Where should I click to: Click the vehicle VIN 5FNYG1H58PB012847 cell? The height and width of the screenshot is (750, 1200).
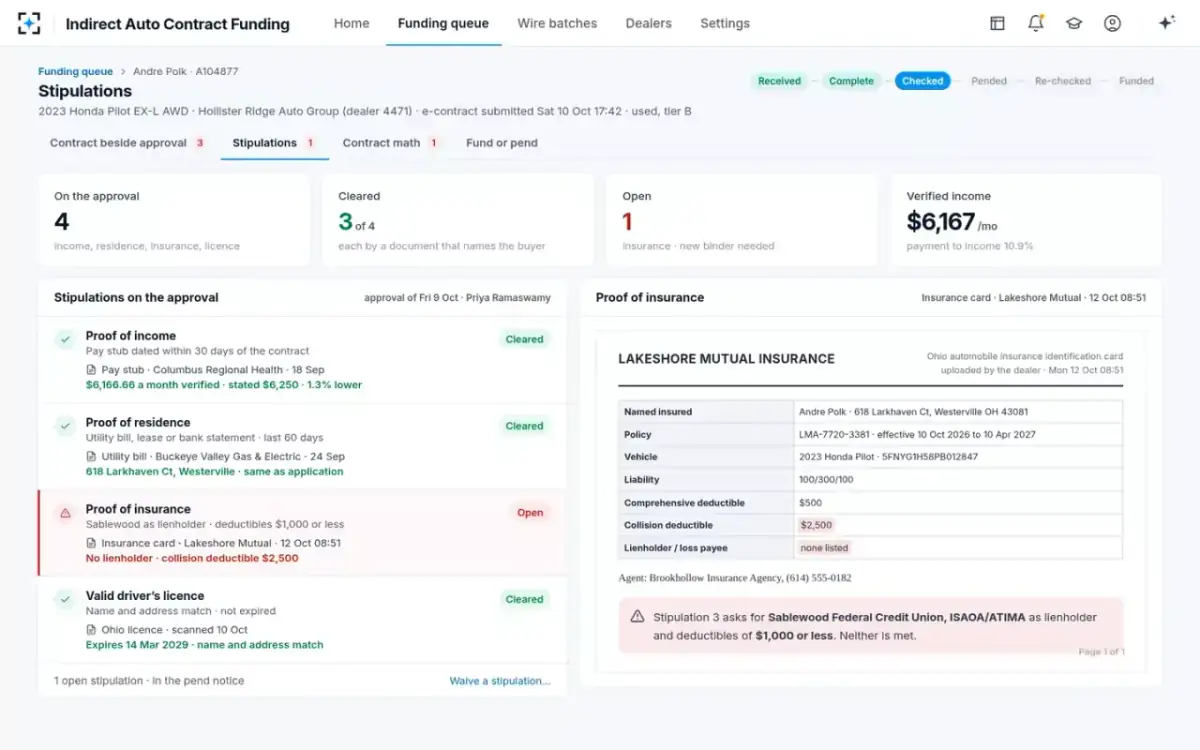coord(958,457)
